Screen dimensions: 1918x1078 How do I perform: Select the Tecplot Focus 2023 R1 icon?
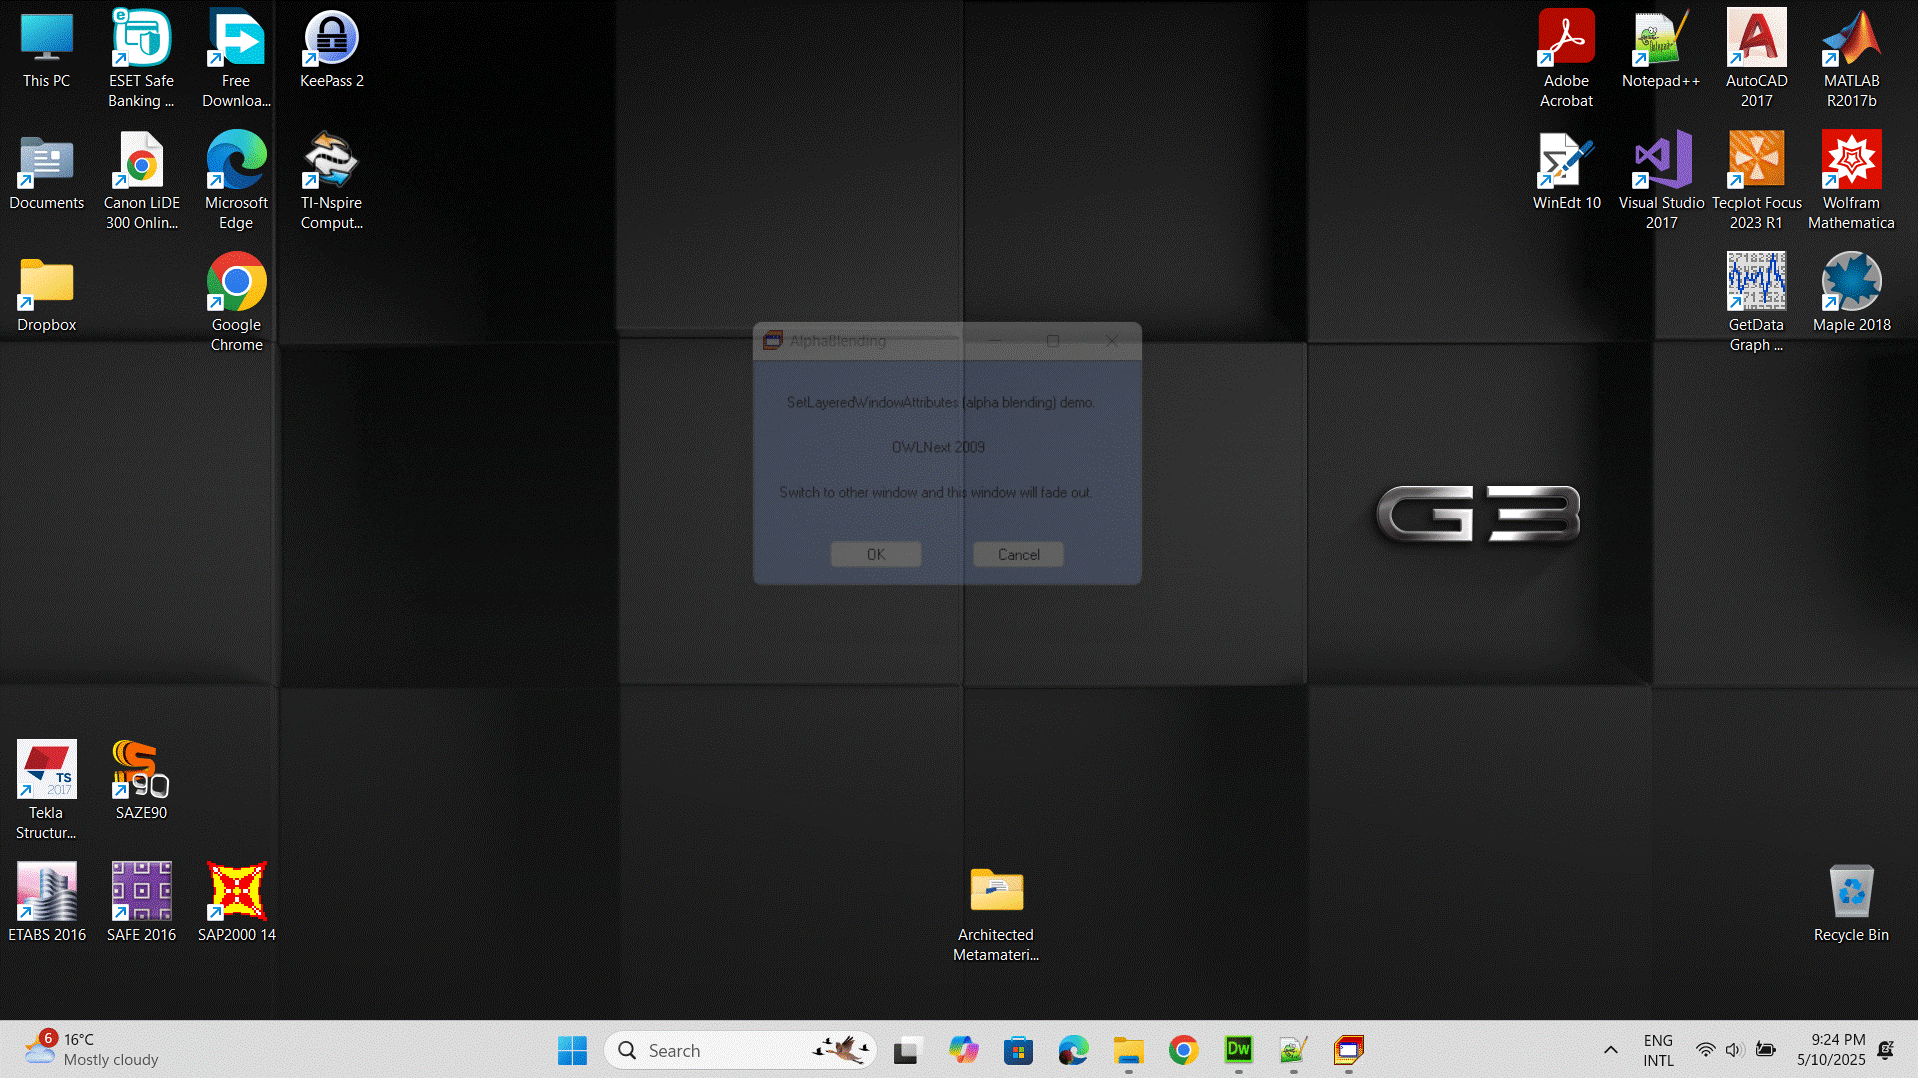click(x=1755, y=180)
